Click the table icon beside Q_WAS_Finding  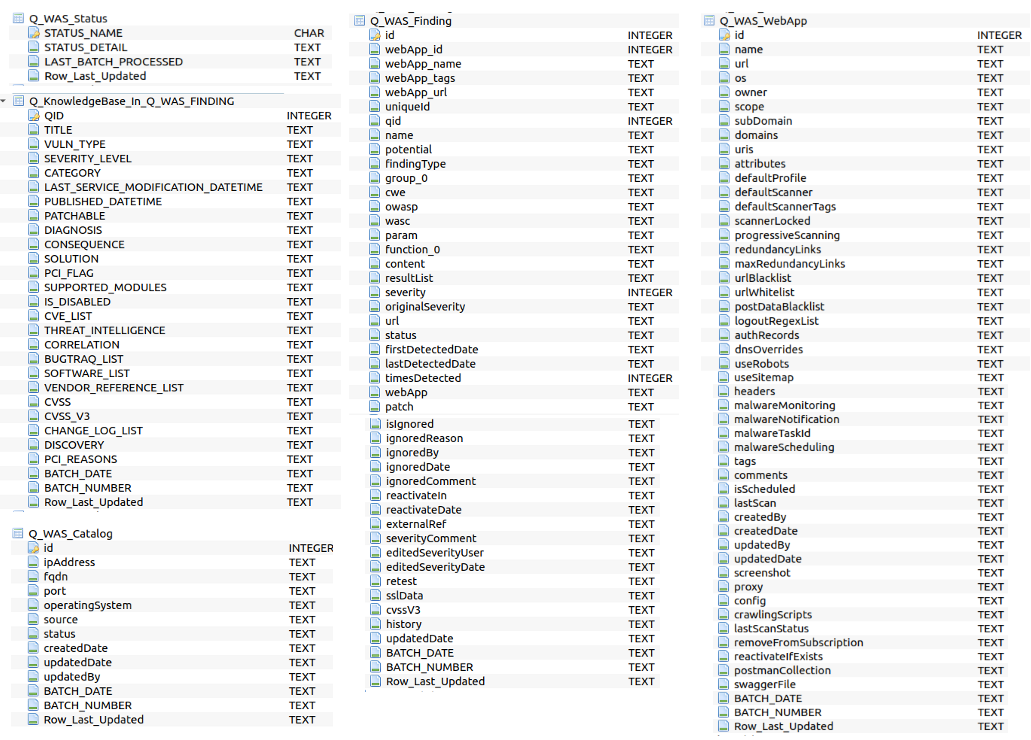pos(360,20)
